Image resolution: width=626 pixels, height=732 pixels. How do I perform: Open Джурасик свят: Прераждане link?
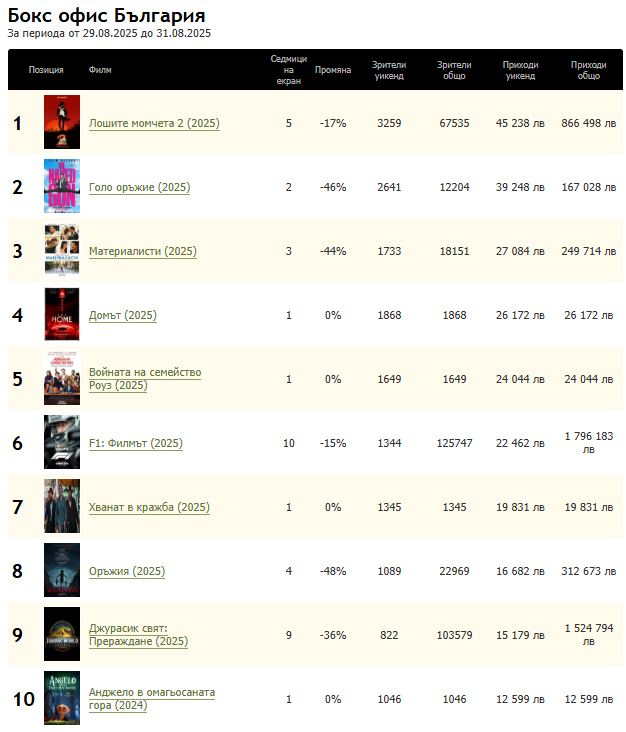[138, 635]
